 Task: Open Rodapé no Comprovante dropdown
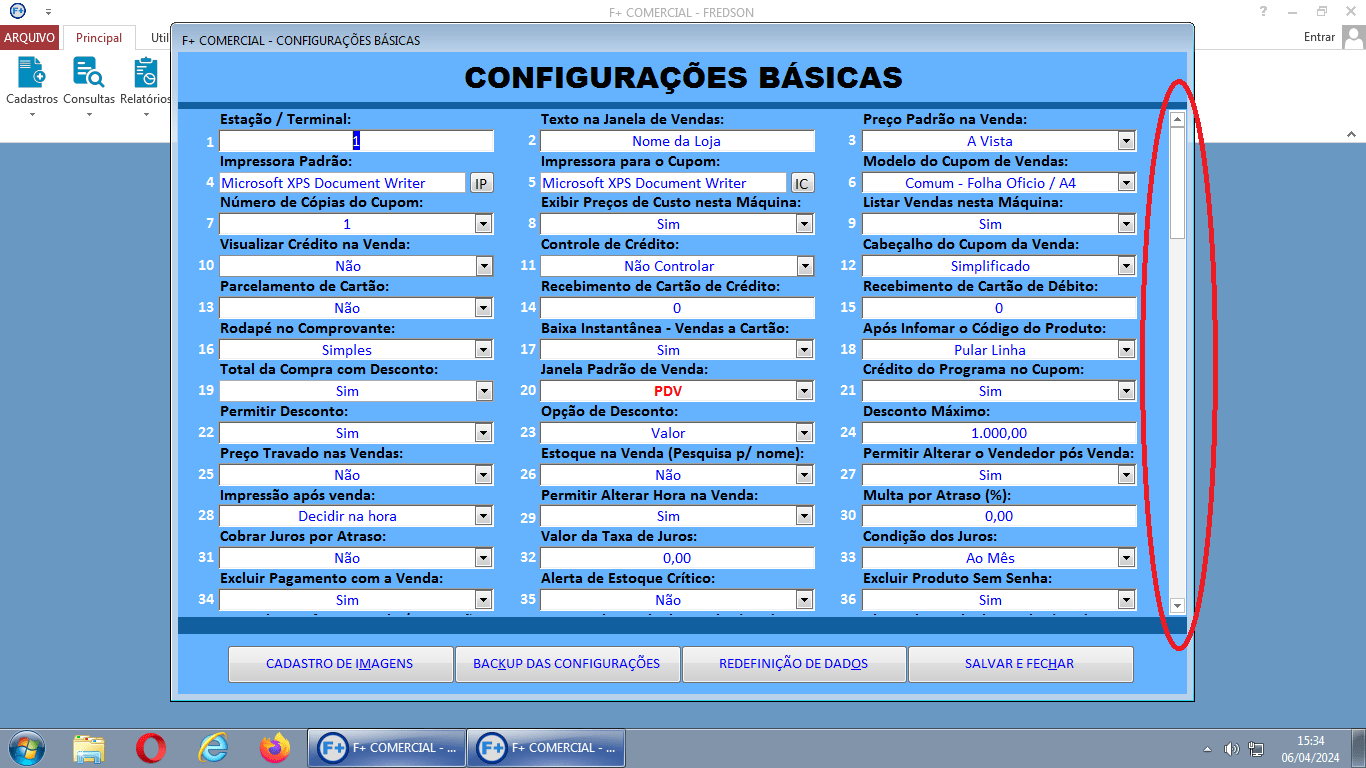tap(484, 350)
